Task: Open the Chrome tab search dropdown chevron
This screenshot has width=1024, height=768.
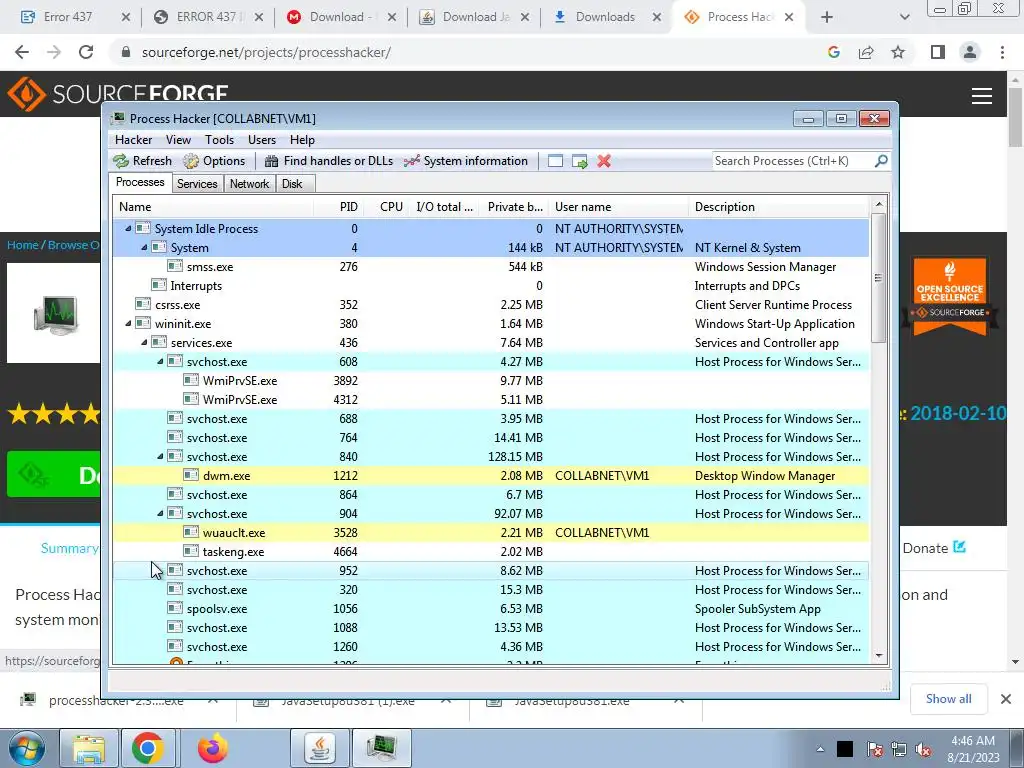Action: (904, 17)
